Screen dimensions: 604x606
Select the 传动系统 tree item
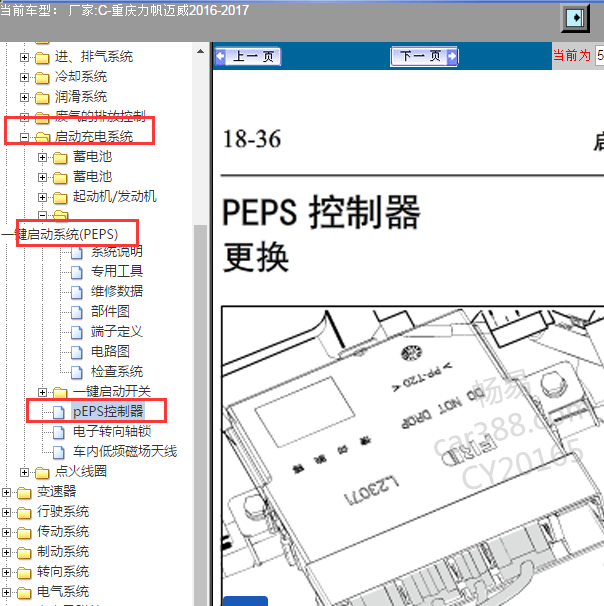coord(63,531)
